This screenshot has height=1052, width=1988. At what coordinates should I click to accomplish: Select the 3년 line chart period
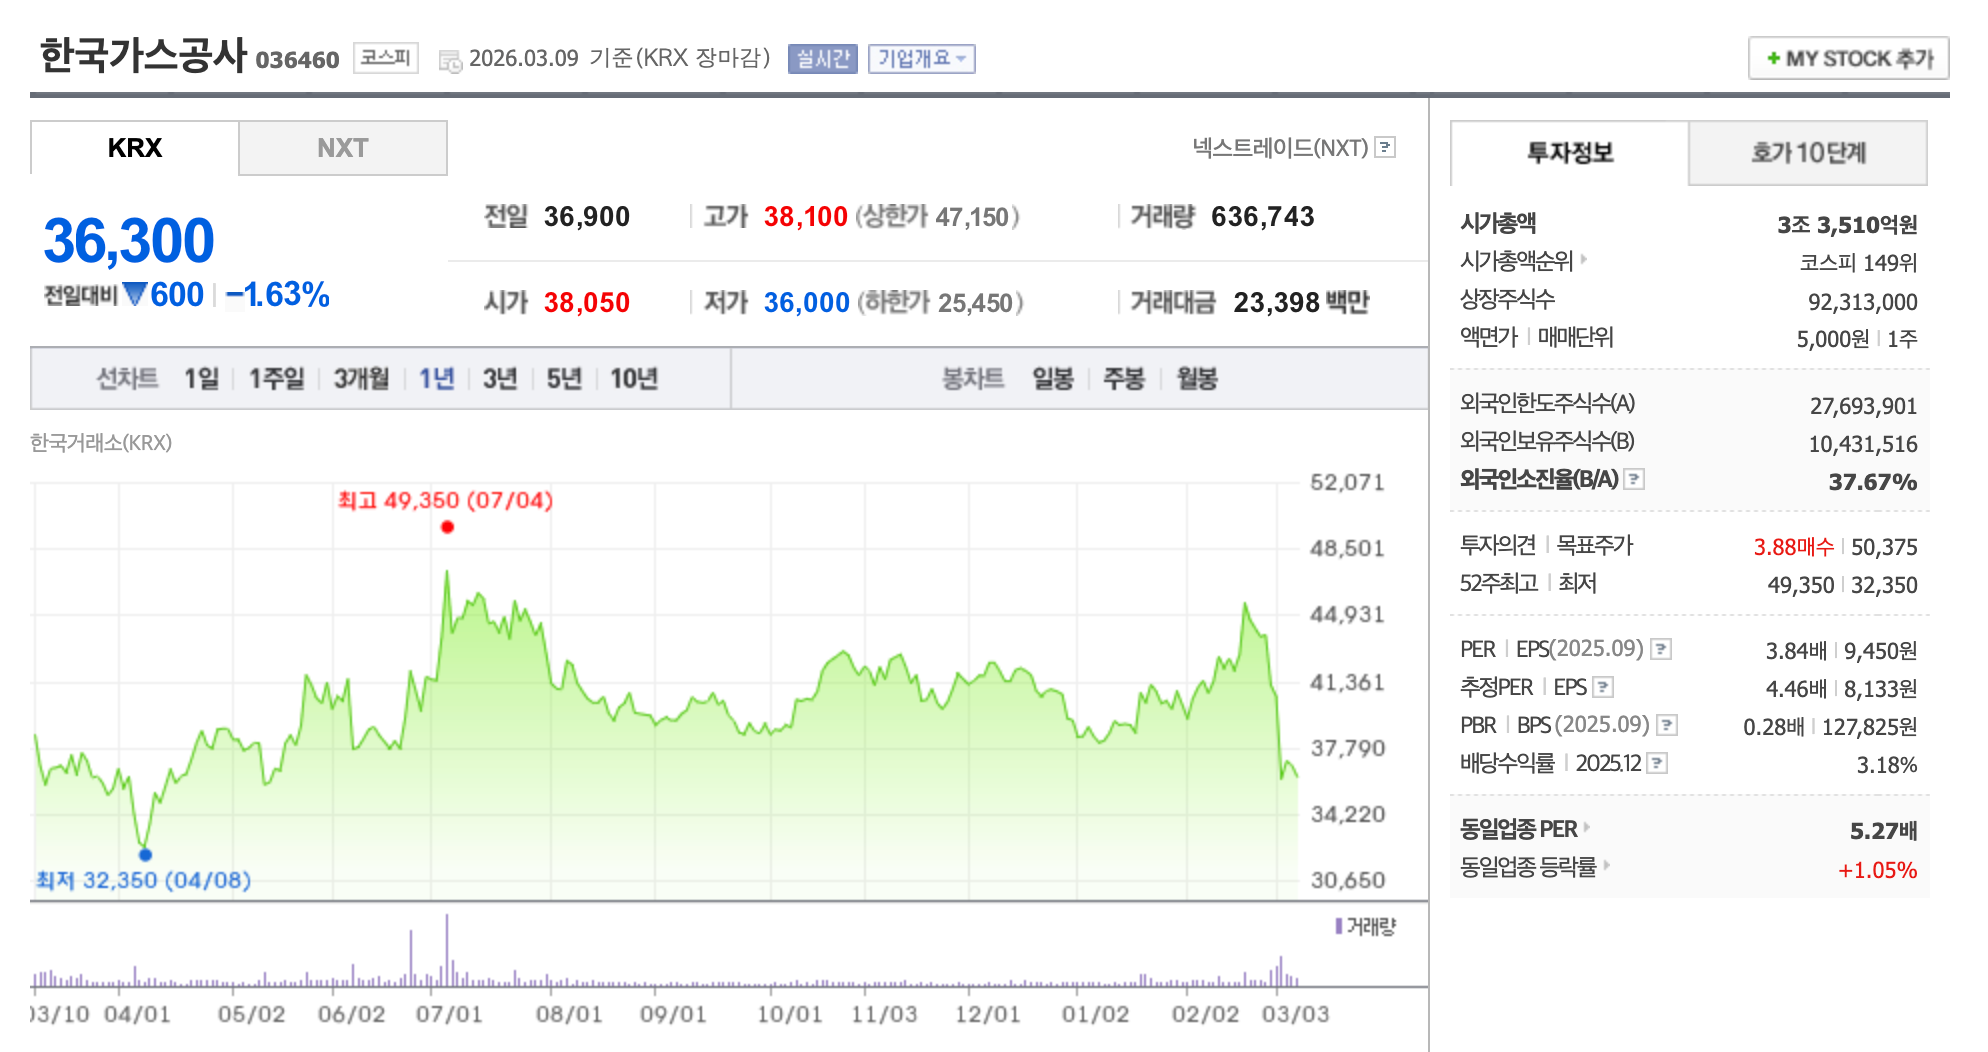pyautogui.click(x=500, y=378)
